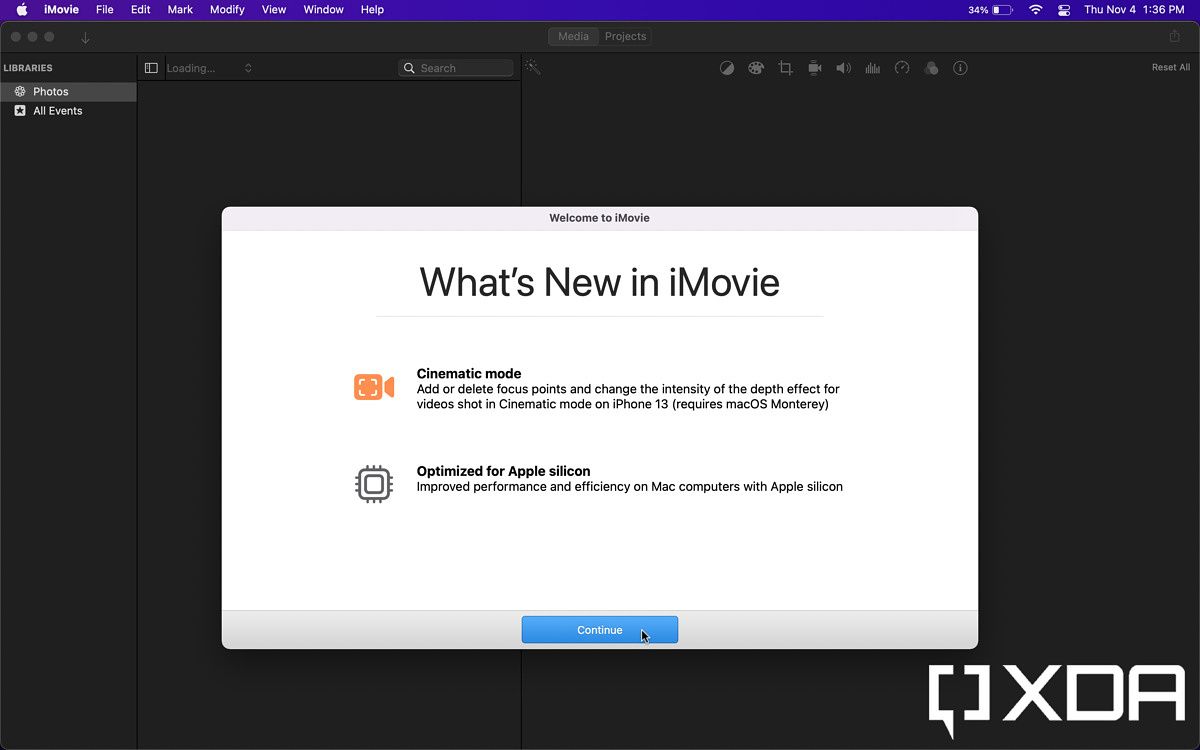Click in the Search field
The image size is (1200, 750).
[456, 68]
